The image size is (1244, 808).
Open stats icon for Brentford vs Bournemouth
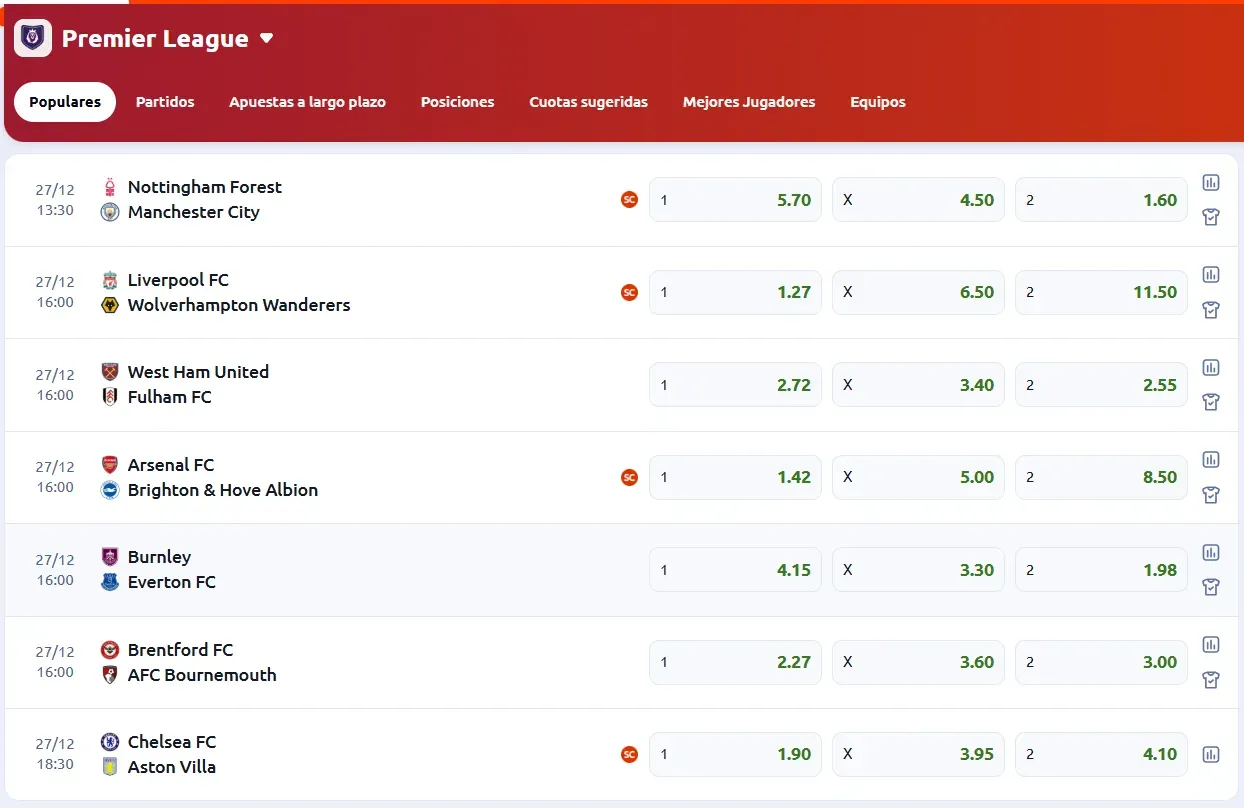coord(1211,644)
